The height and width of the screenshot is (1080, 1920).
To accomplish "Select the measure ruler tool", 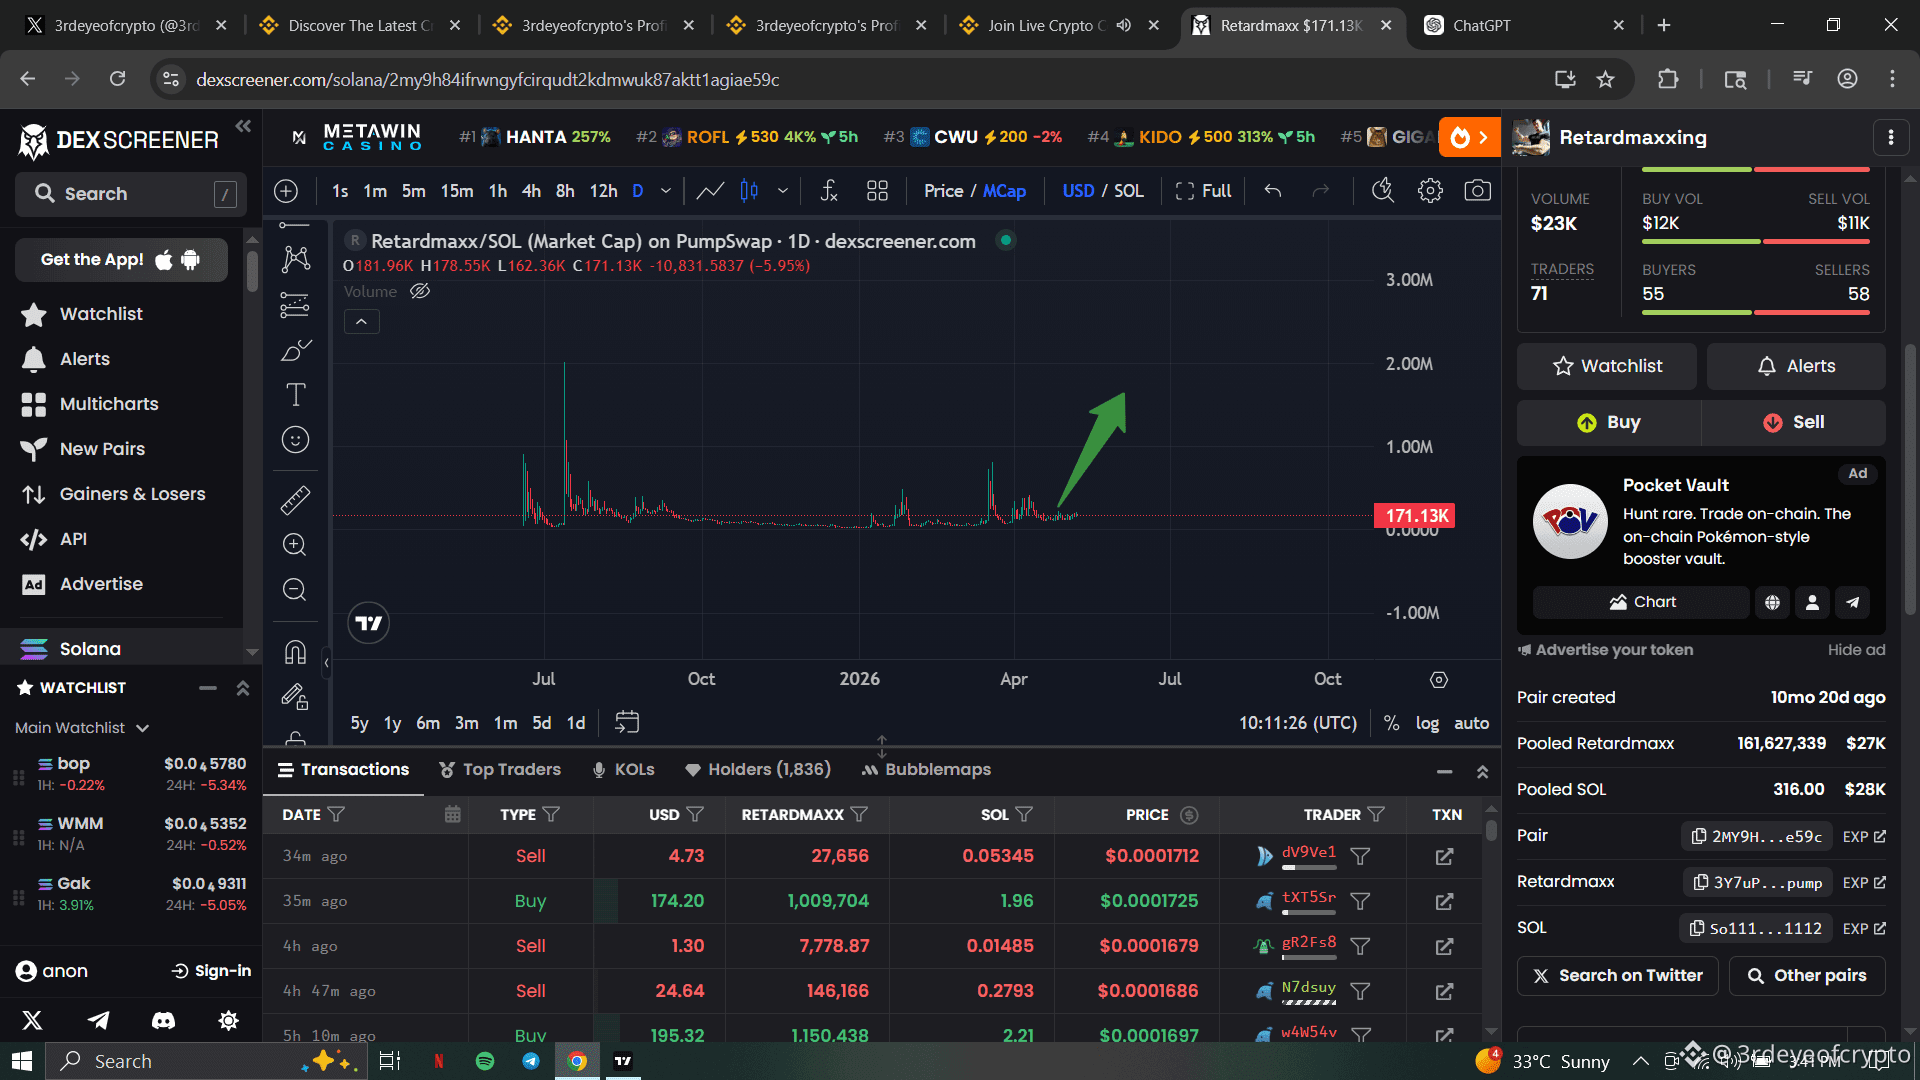I will tap(295, 499).
